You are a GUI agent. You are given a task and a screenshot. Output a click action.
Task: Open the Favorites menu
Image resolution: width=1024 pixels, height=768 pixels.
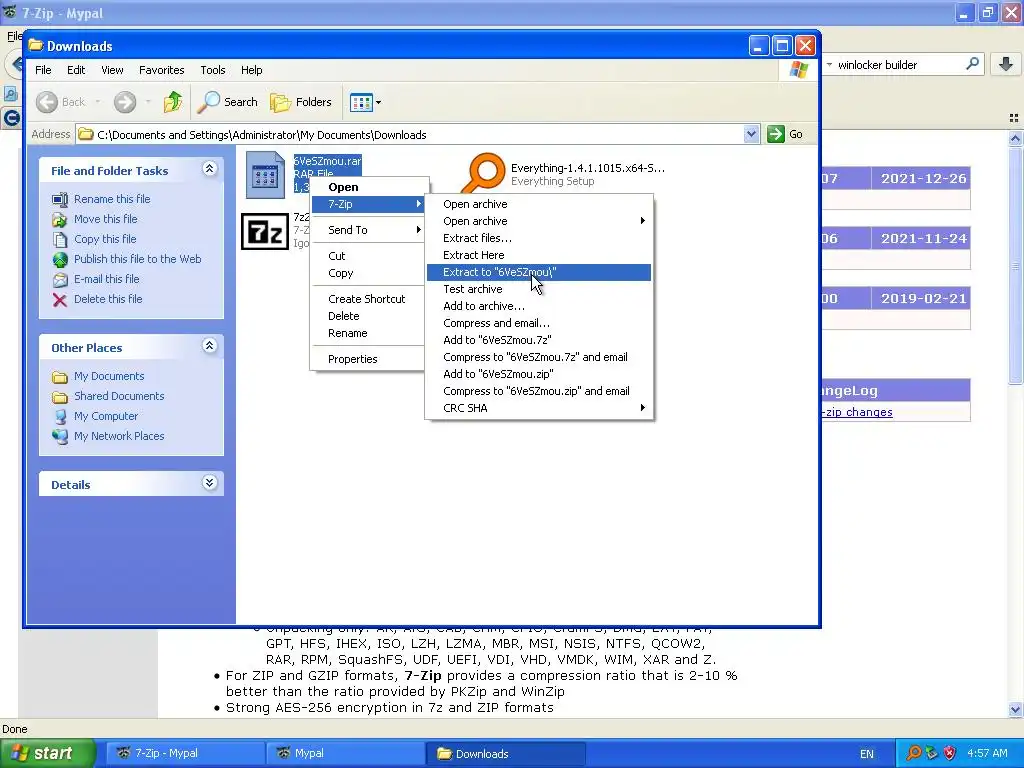pos(161,70)
